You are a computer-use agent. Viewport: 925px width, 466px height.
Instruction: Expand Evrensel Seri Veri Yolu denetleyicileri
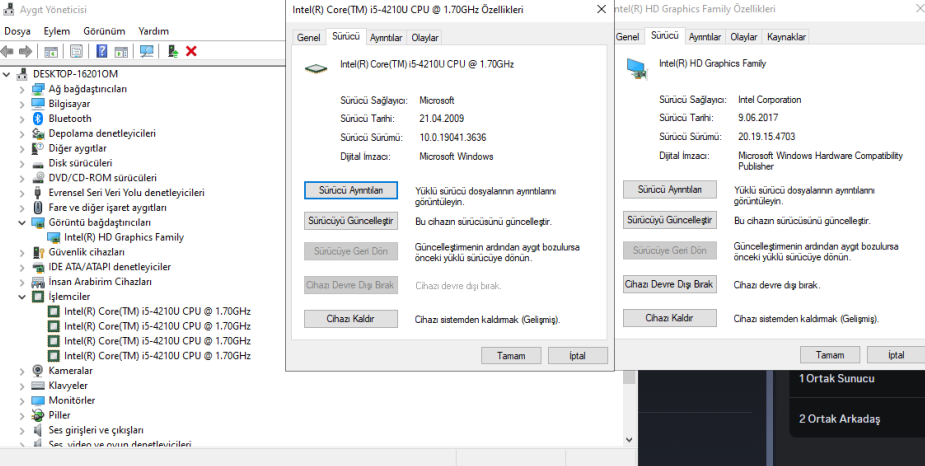point(22,193)
